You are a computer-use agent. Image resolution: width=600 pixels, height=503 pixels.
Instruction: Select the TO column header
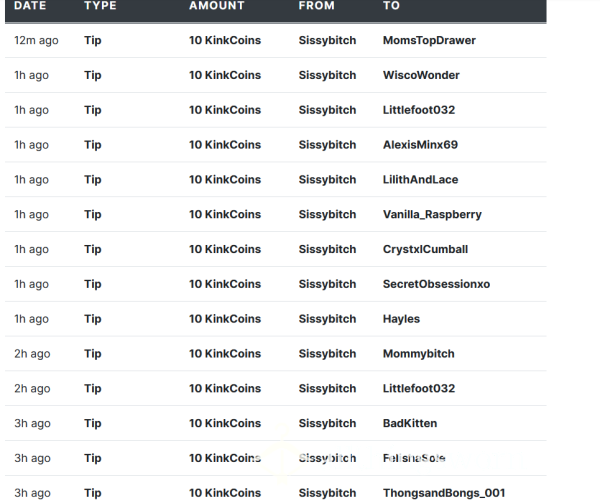pyautogui.click(x=391, y=6)
